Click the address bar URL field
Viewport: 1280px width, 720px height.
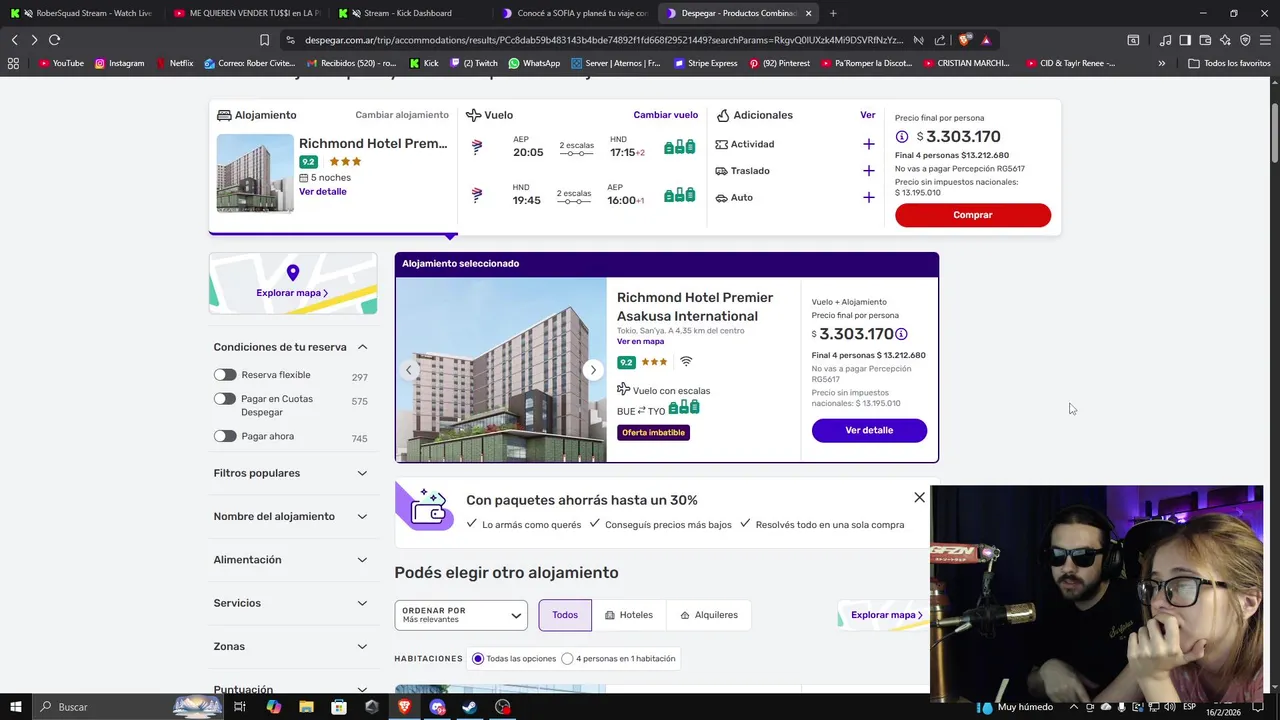click(x=604, y=40)
